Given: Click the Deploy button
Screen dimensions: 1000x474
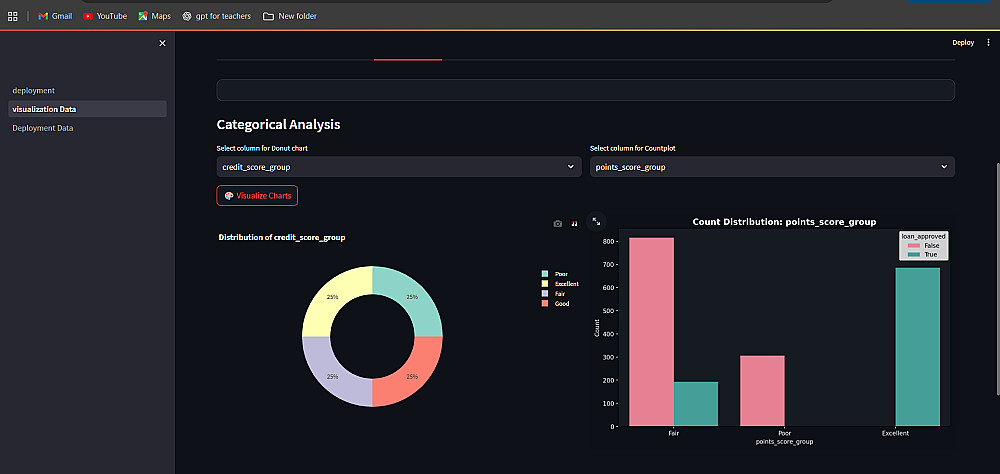Looking at the screenshot, I should point(963,43).
